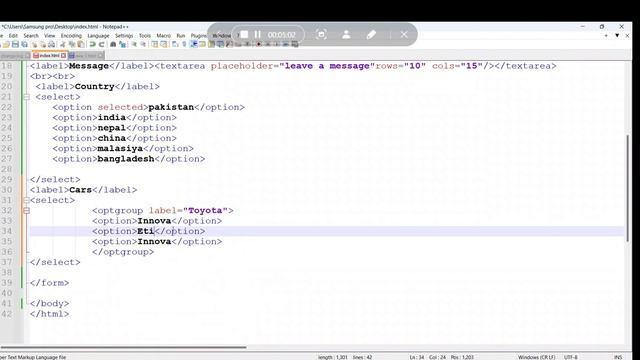This screenshot has width=640, height=360.
Task: Click the Copy toolbar icon
Action: (x=72, y=44)
